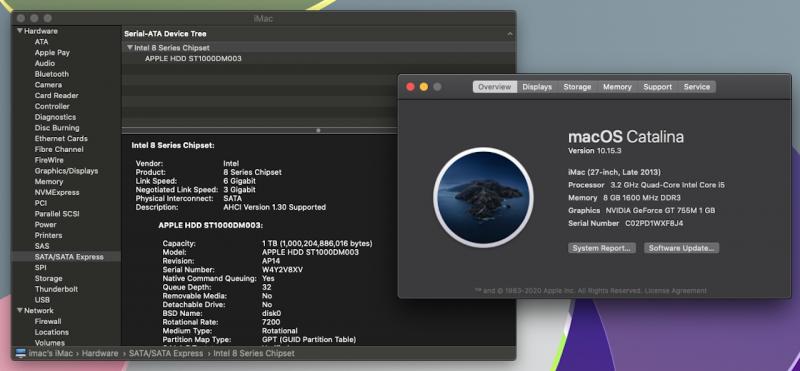Open Thunderbolt information
Viewport: 800px width, 371px height.
[56, 289]
